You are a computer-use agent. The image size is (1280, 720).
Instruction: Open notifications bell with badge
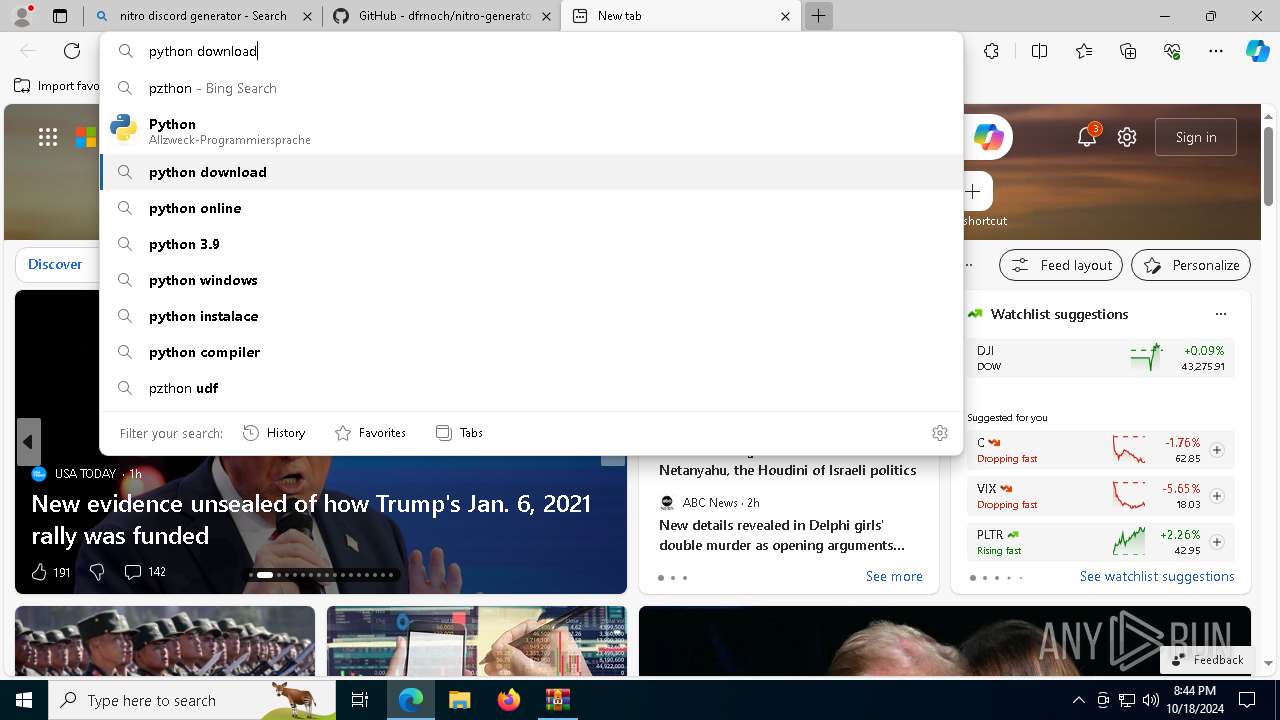coord(1087,137)
